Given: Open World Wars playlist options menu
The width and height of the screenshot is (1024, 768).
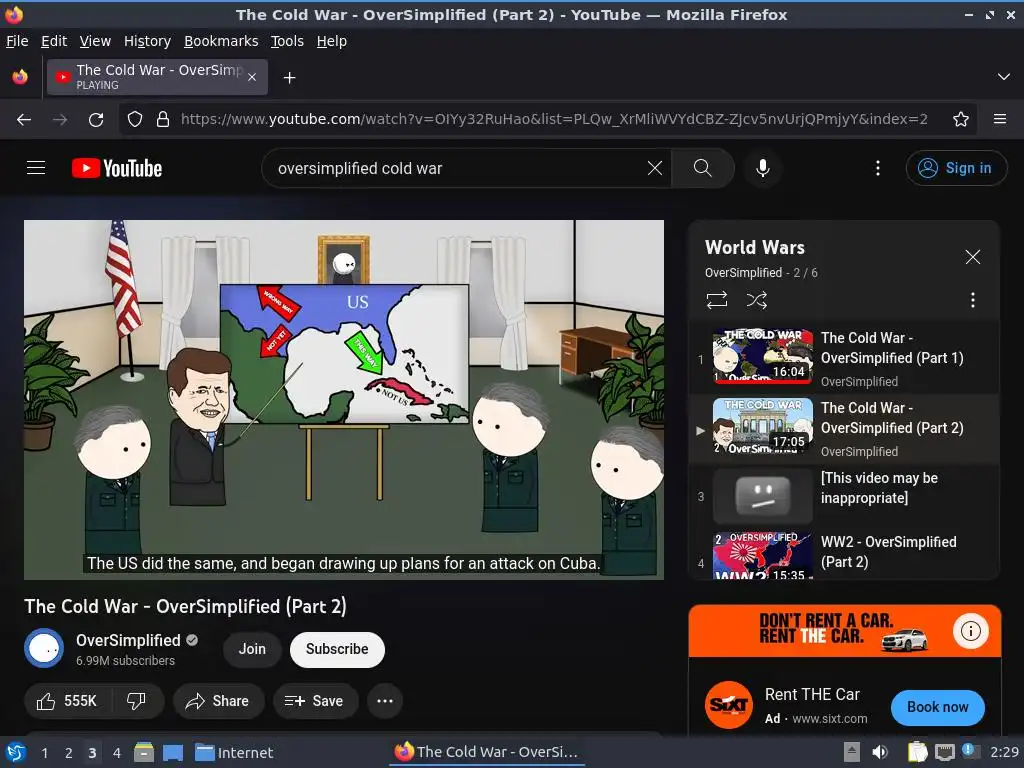Looking at the screenshot, I should coord(972,300).
